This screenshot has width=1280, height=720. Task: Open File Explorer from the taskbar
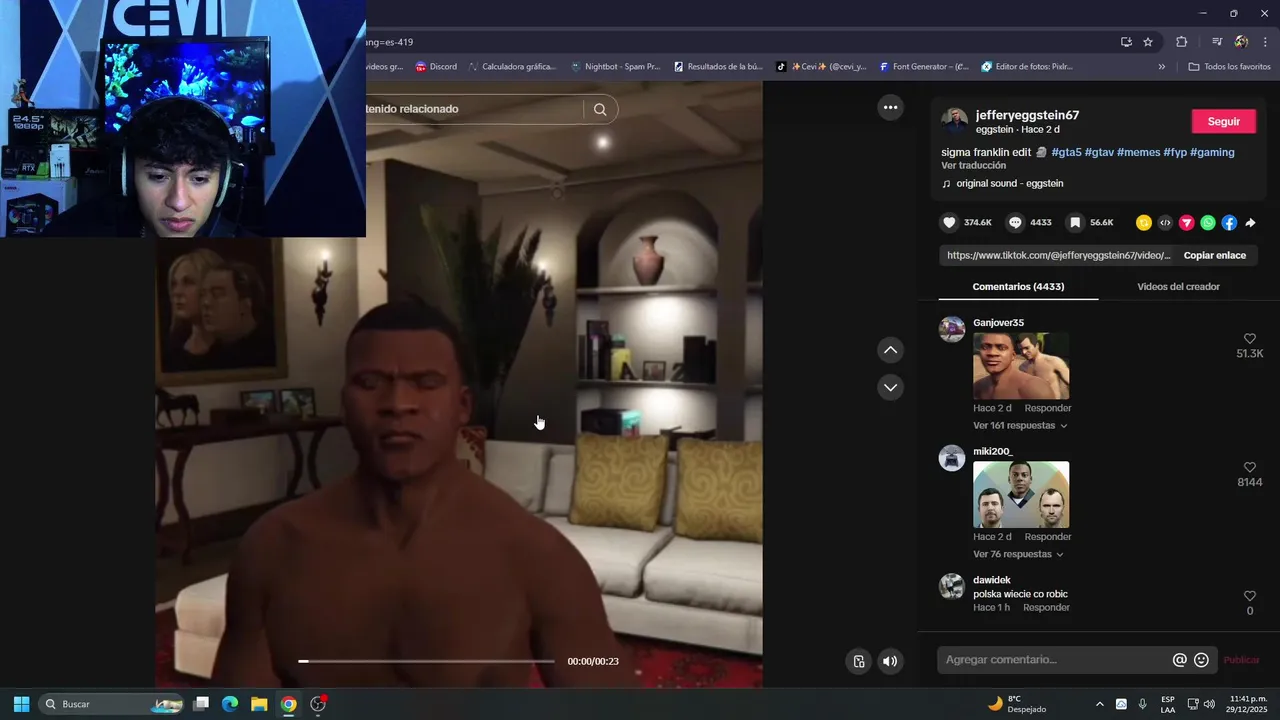[259, 704]
